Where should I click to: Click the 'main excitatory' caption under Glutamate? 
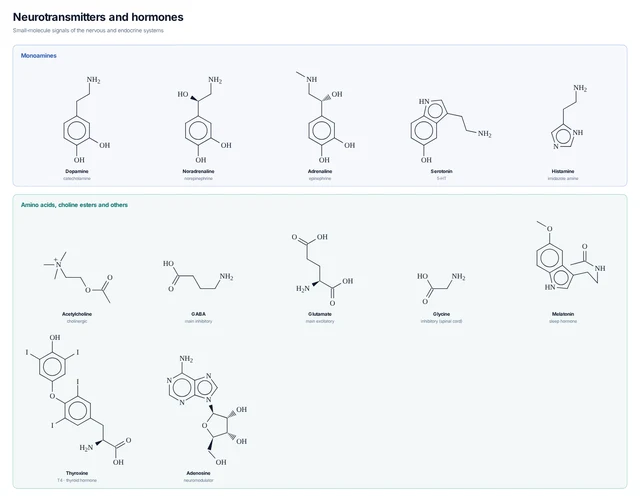[320, 322]
